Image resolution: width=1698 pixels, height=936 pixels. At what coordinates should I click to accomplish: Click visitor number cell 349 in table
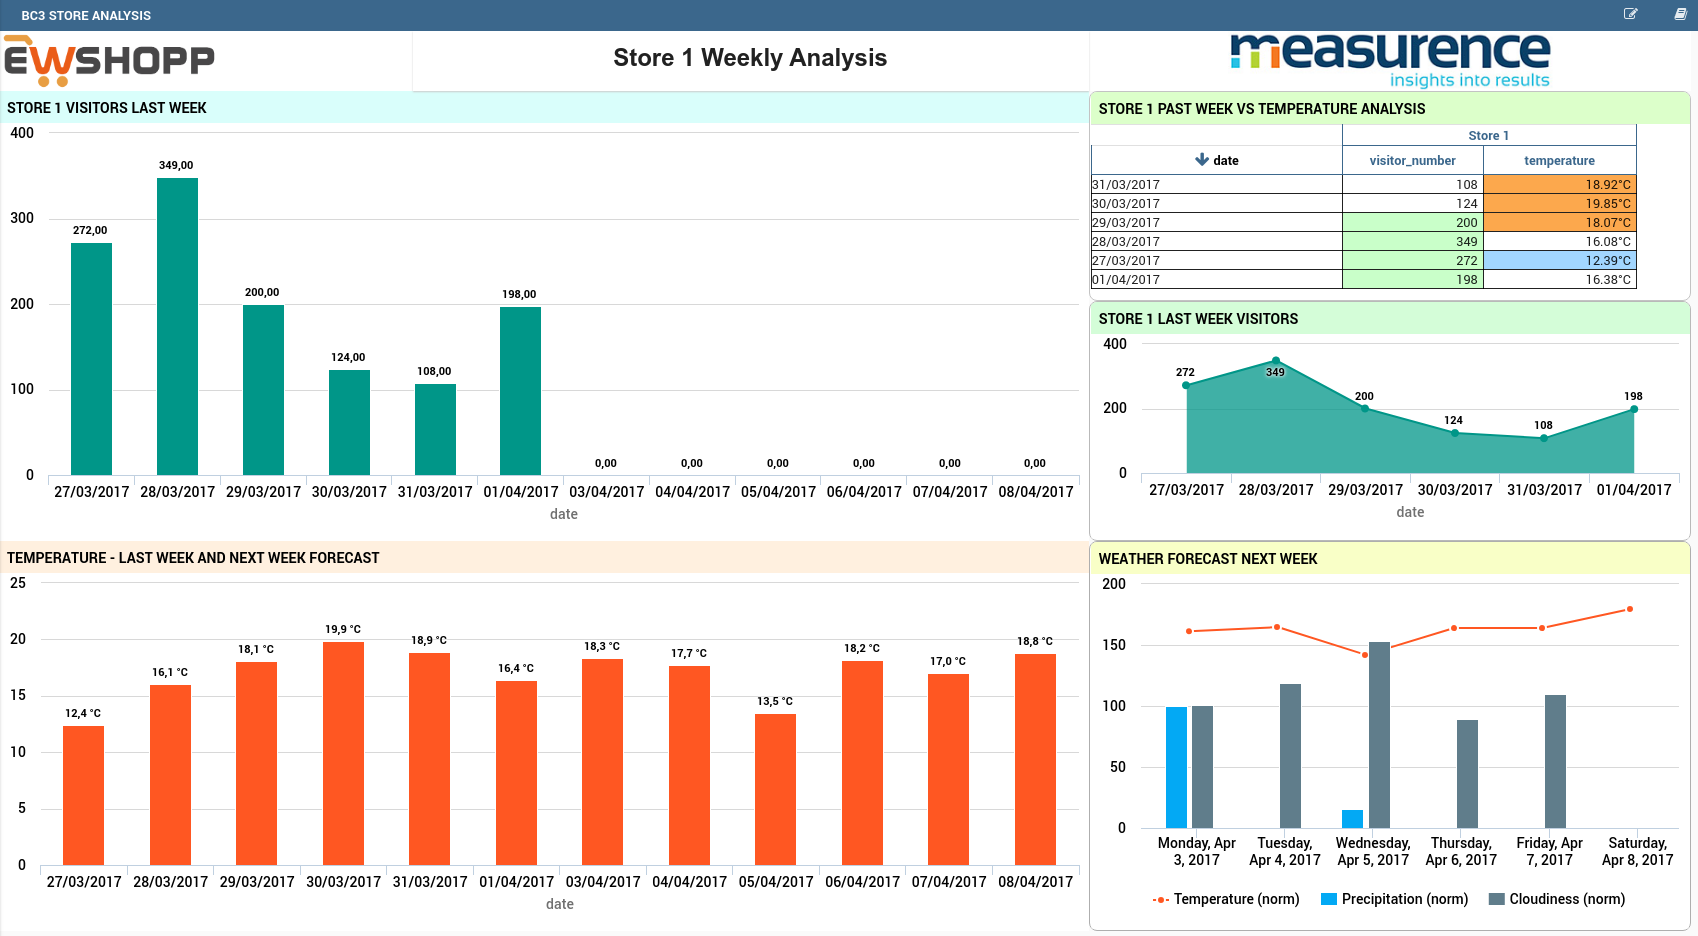click(1412, 241)
